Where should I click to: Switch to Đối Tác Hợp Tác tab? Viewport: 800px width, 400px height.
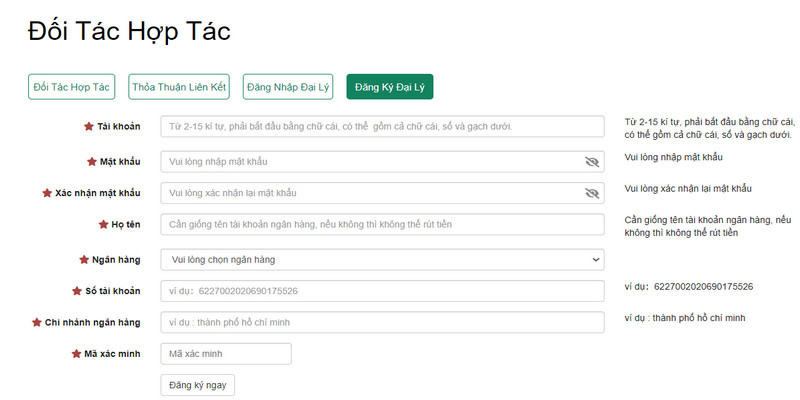pos(72,87)
